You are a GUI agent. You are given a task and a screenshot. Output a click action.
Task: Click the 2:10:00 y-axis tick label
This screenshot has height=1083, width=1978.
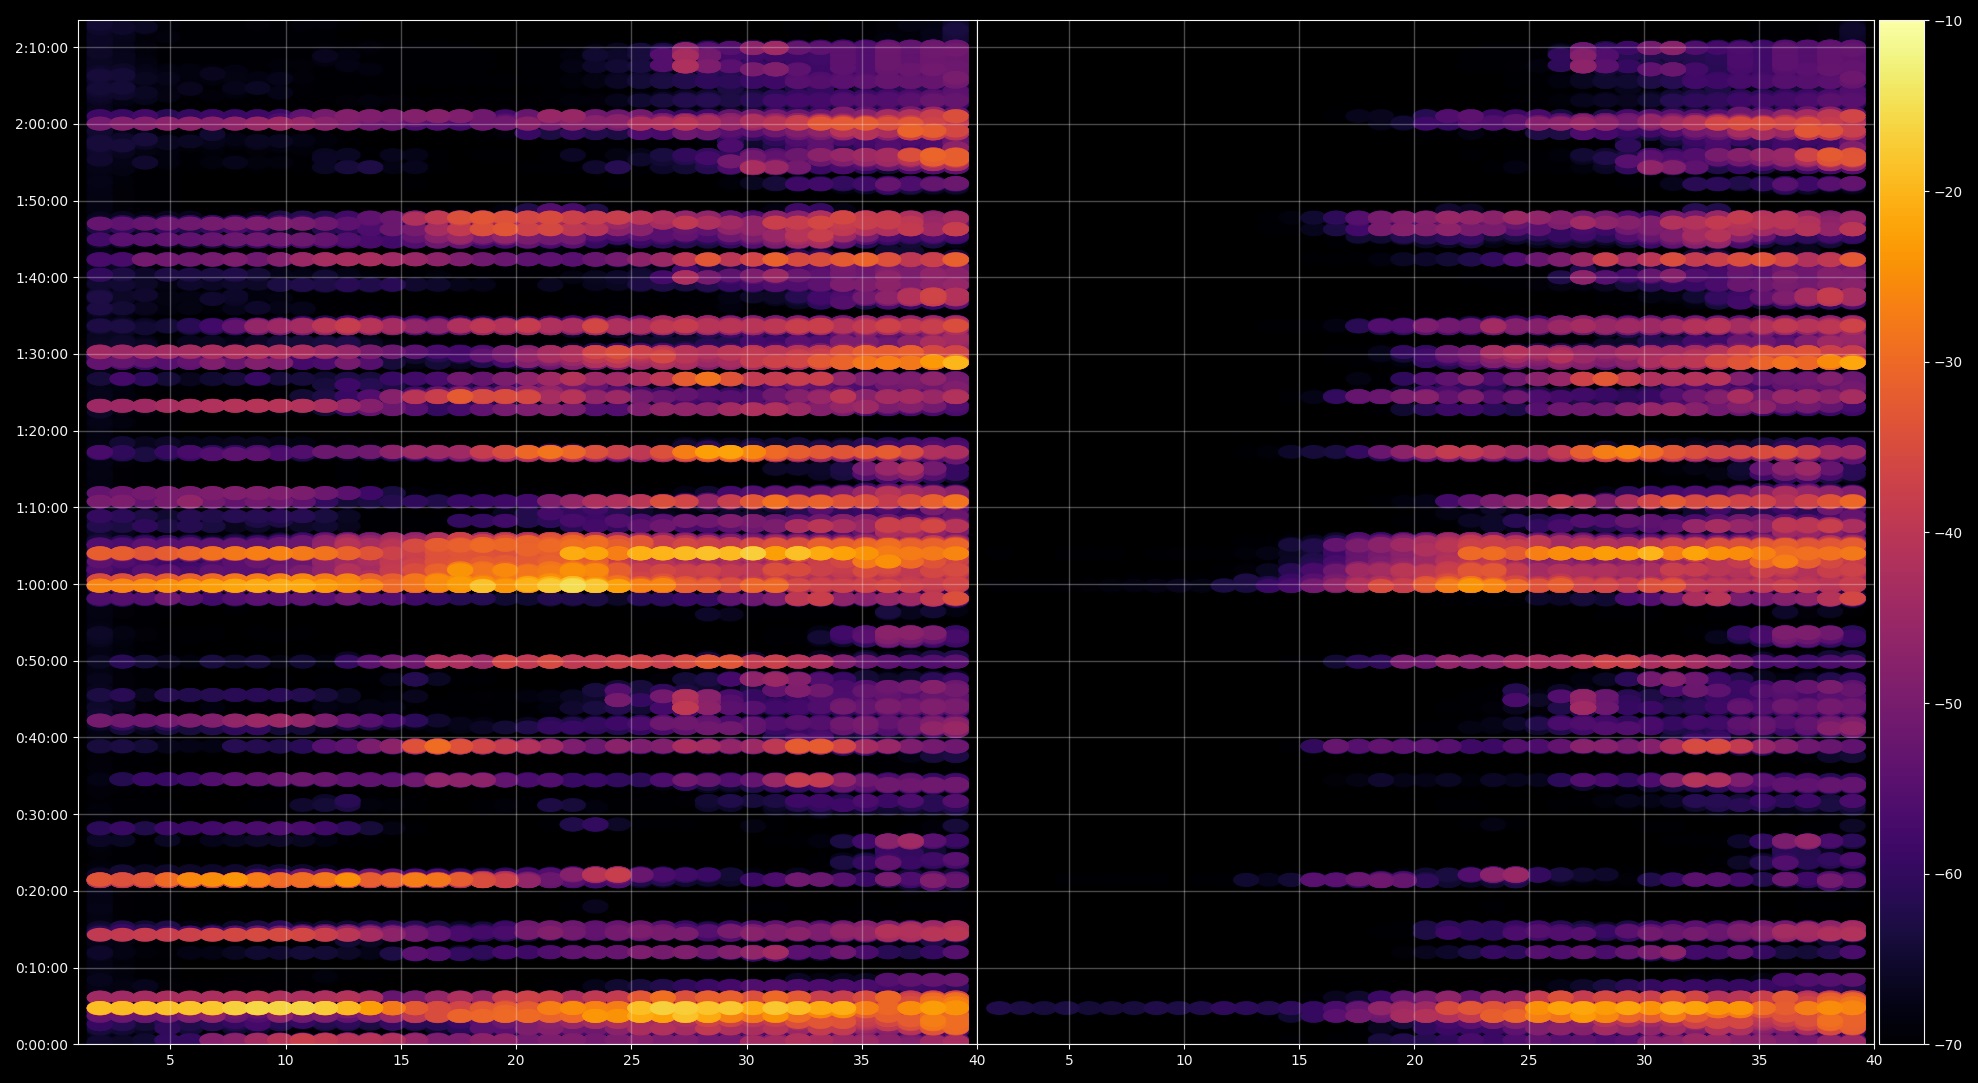tap(41, 48)
